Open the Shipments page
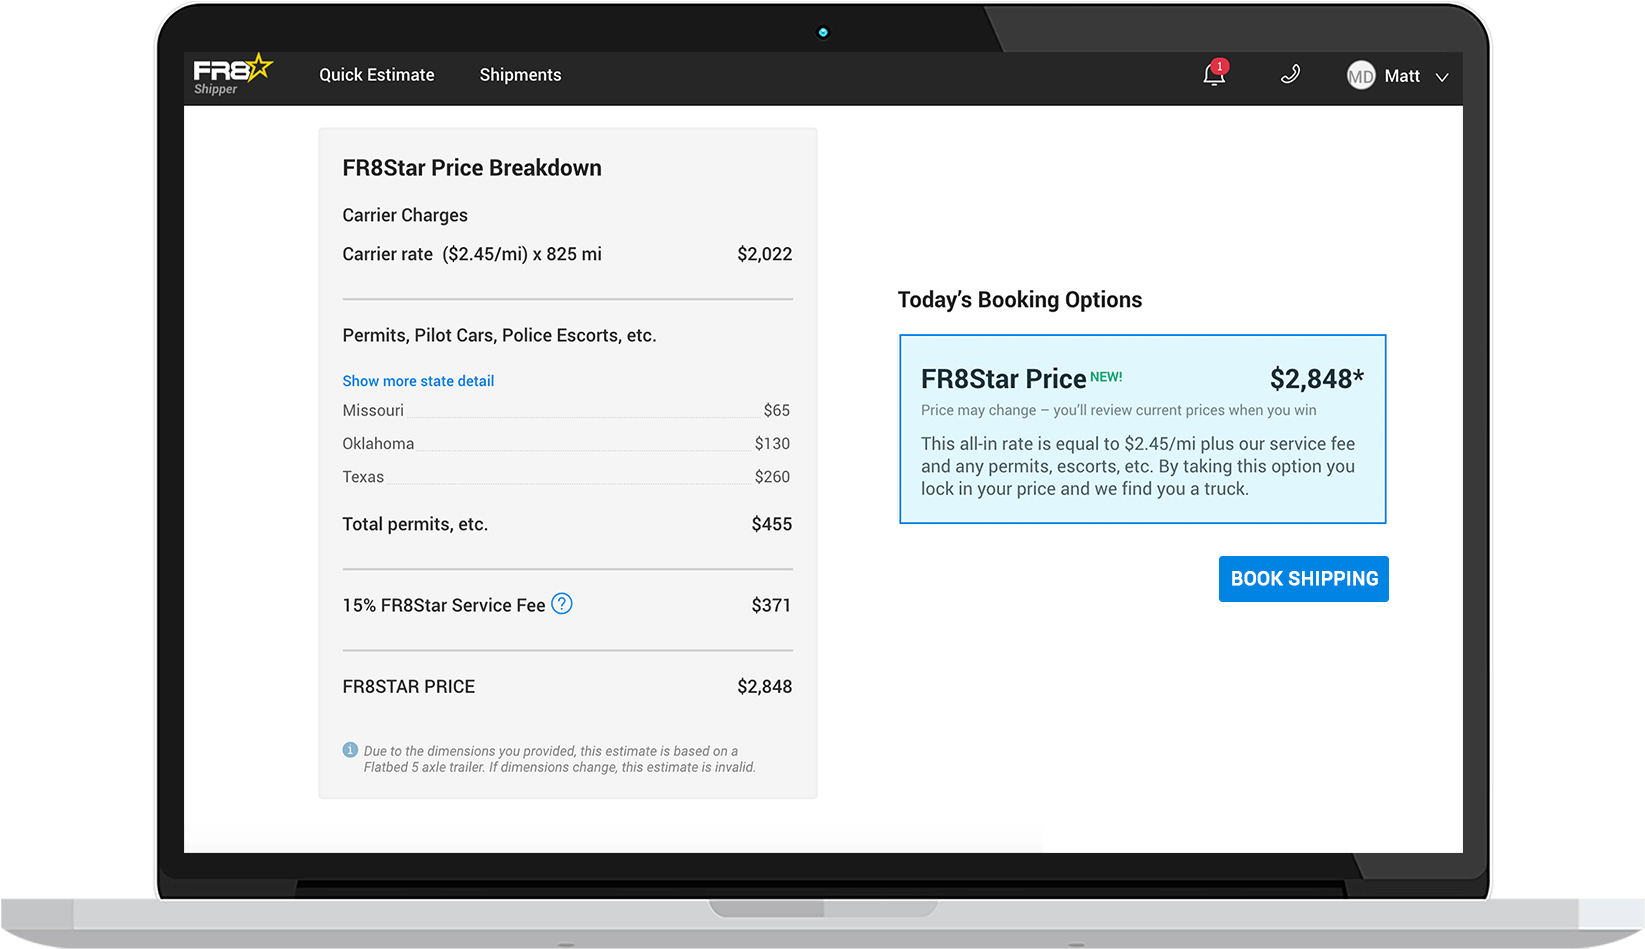 click(520, 75)
